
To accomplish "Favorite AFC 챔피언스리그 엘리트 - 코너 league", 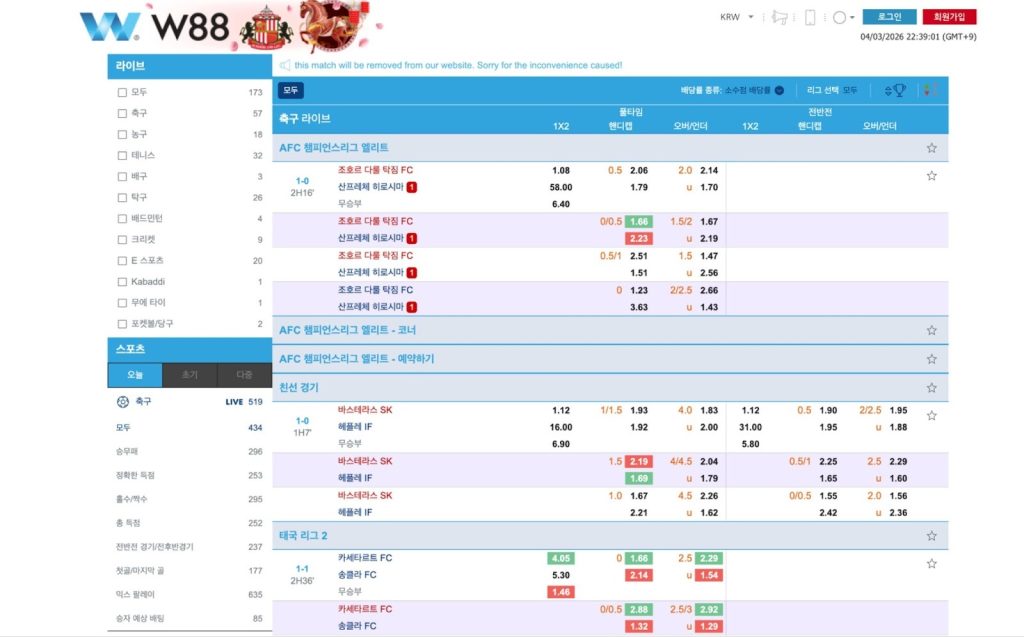I will pos(932,331).
